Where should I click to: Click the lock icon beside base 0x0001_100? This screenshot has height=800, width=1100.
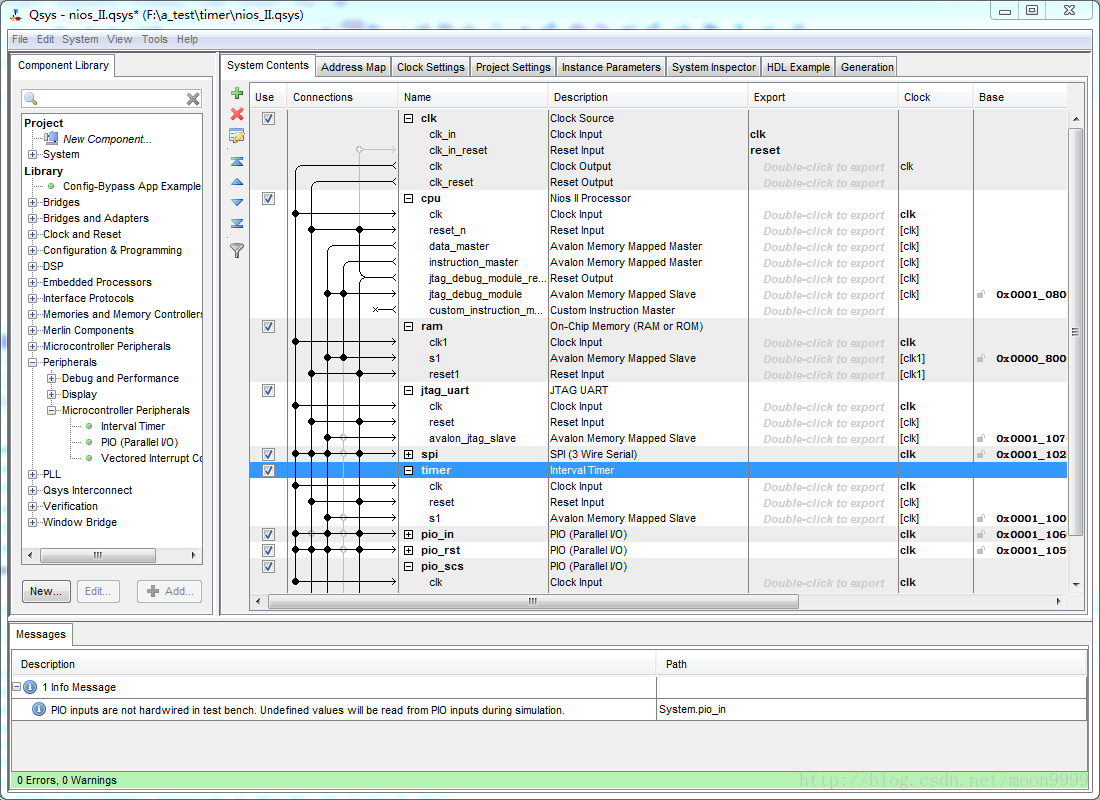click(x=981, y=519)
